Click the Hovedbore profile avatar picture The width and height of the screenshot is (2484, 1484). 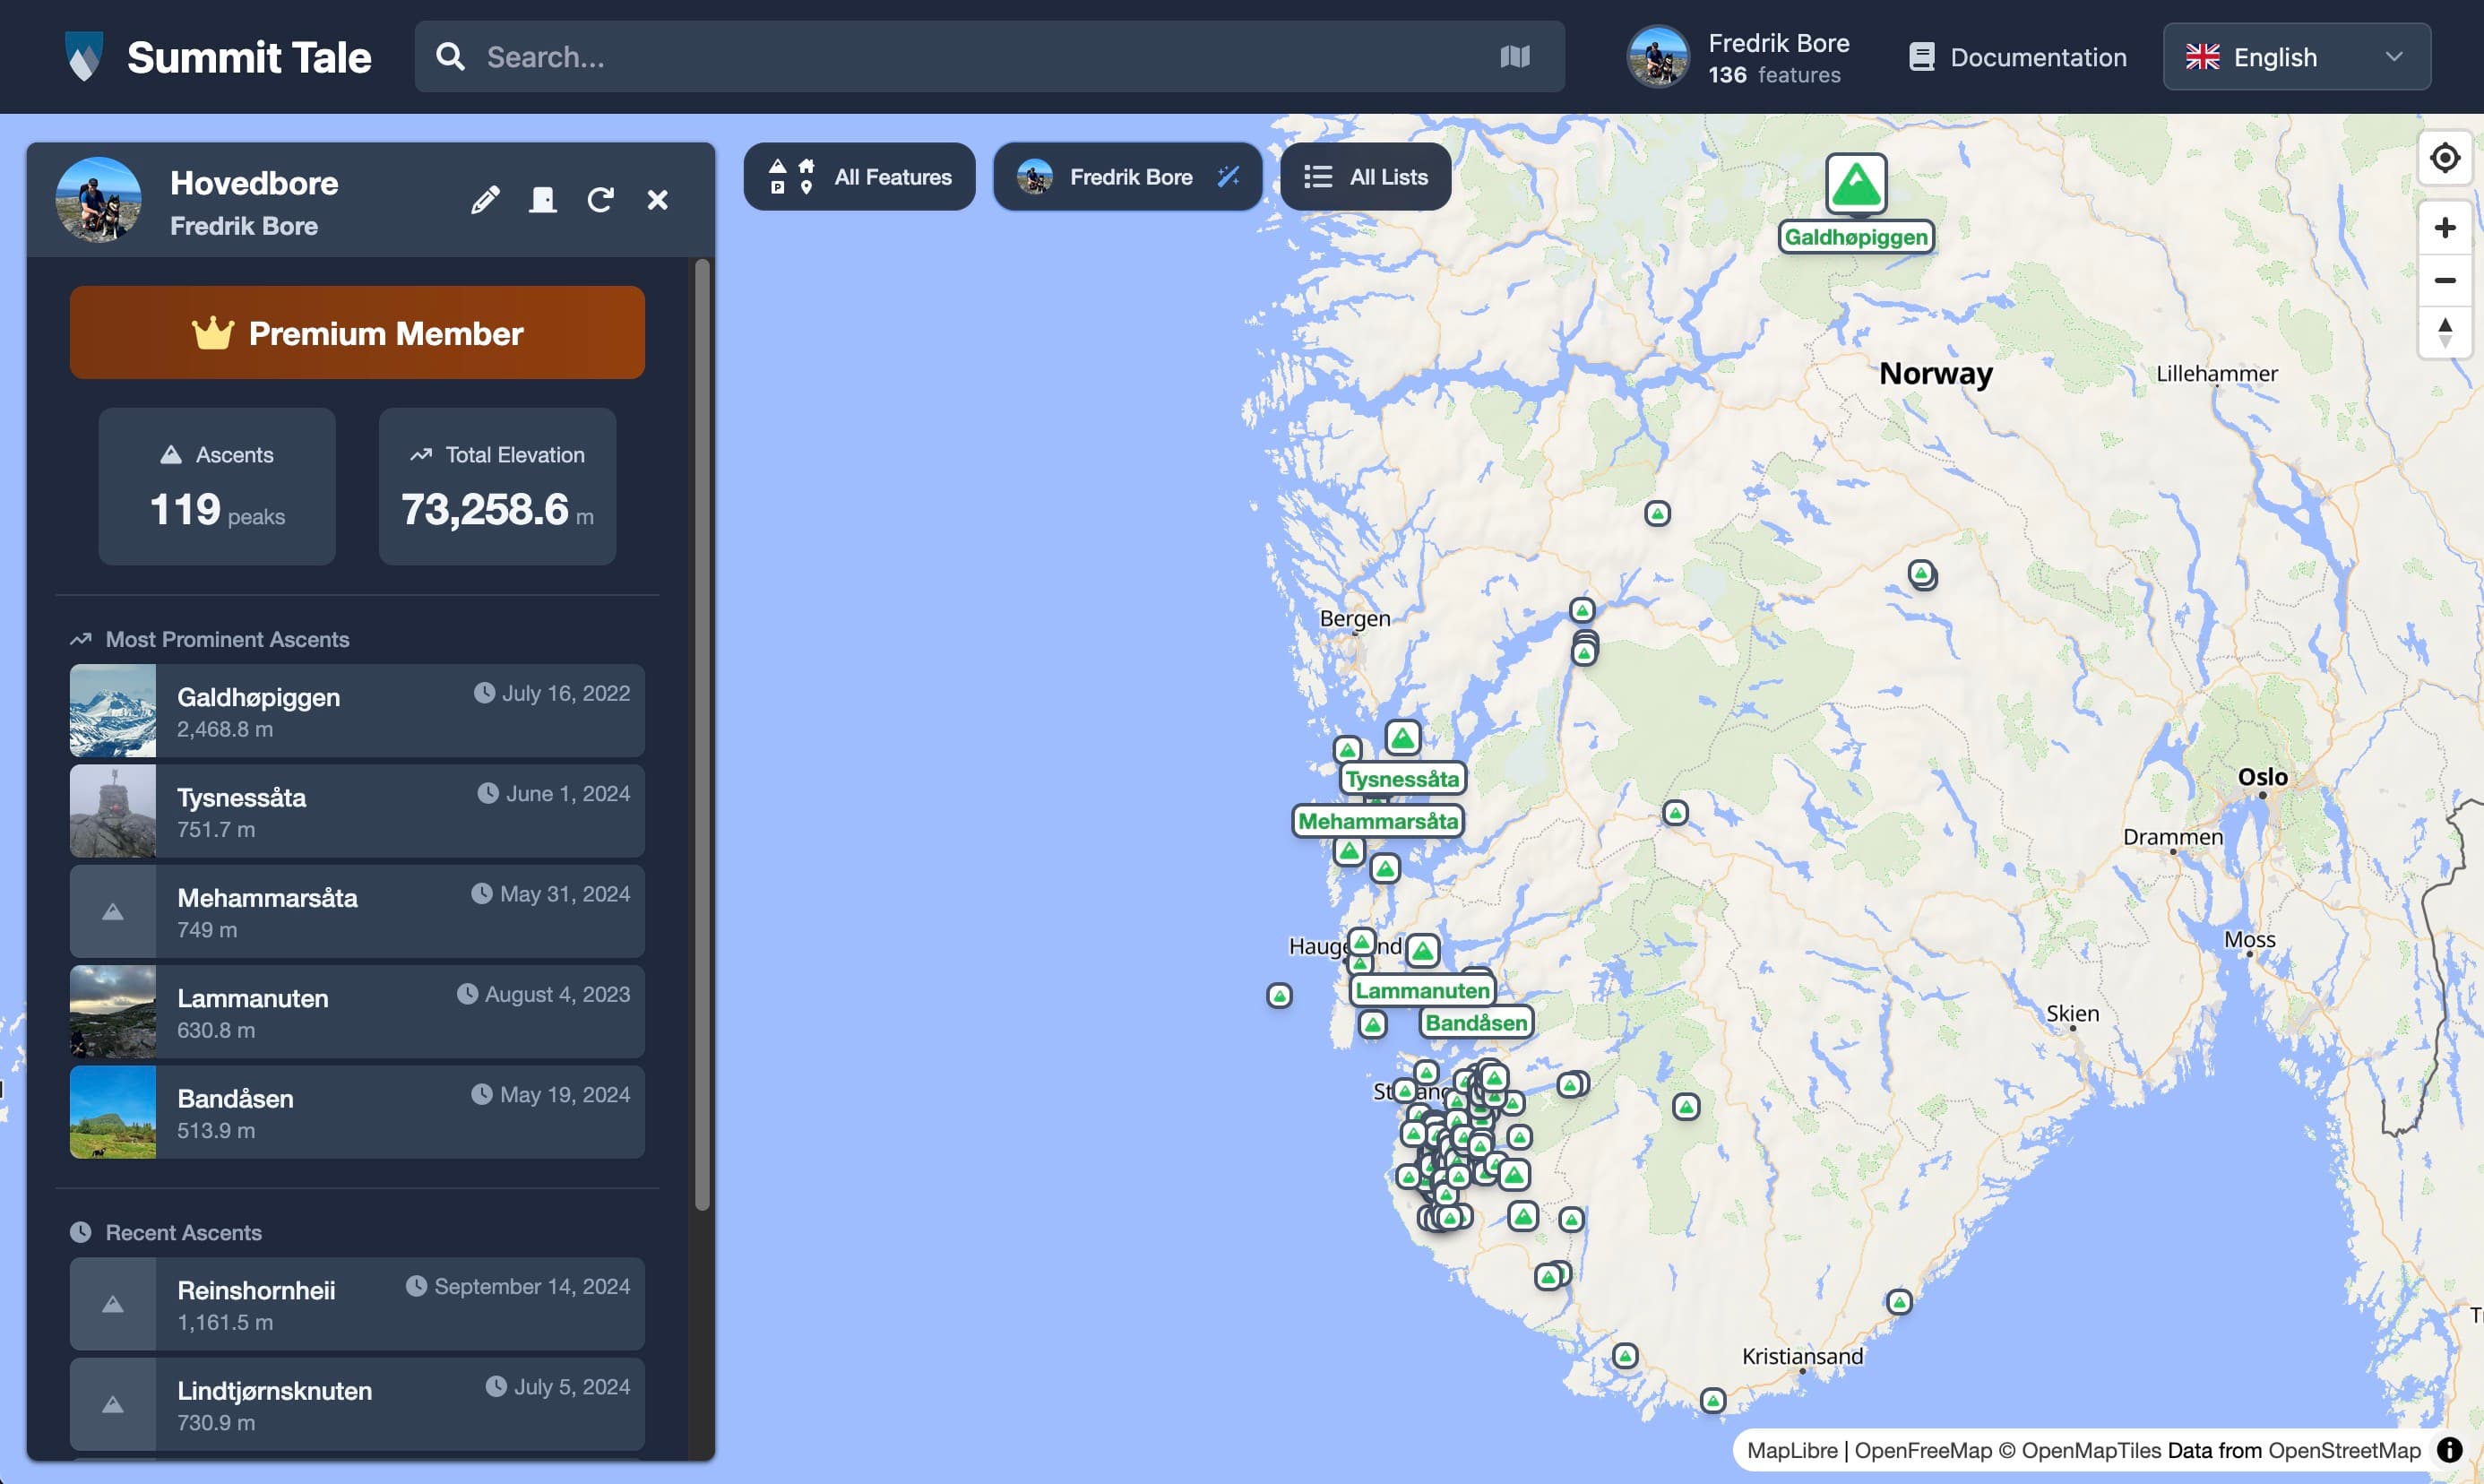pos(98,200)
